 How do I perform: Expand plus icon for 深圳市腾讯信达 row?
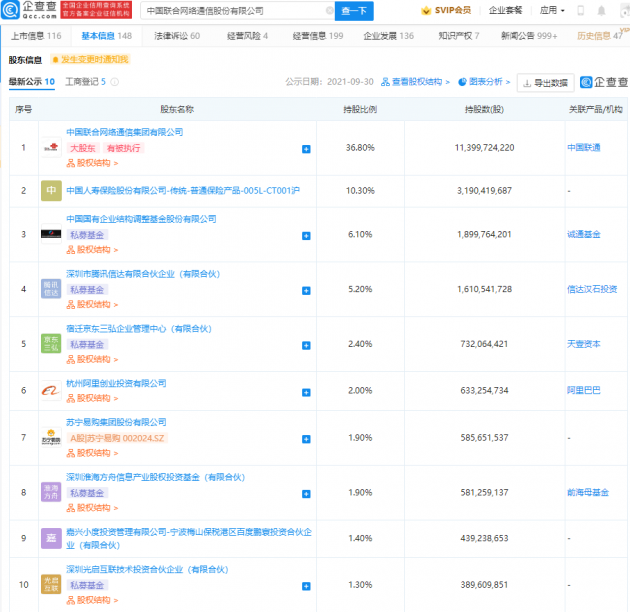click(306, 291)
